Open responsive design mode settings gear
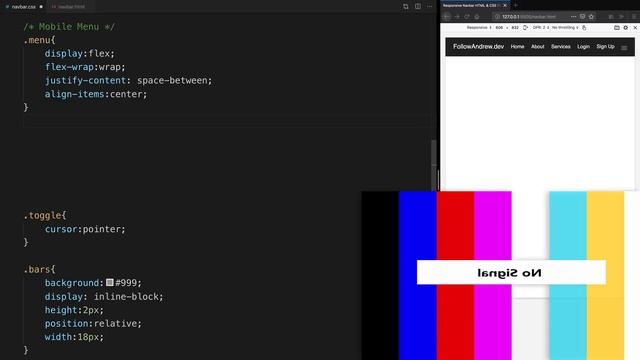Screen dimensions: 640x360 pyautogui.click(x=626, y=28)
